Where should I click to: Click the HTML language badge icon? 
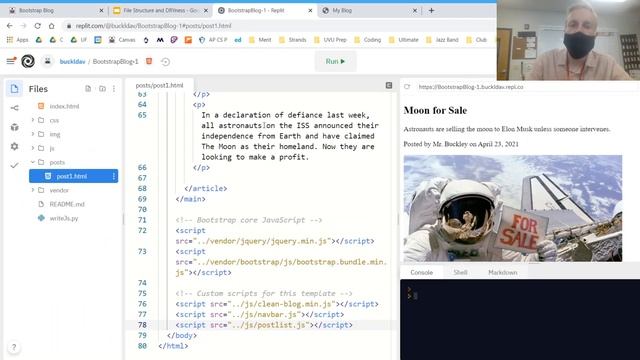click(x=149, y=61)
